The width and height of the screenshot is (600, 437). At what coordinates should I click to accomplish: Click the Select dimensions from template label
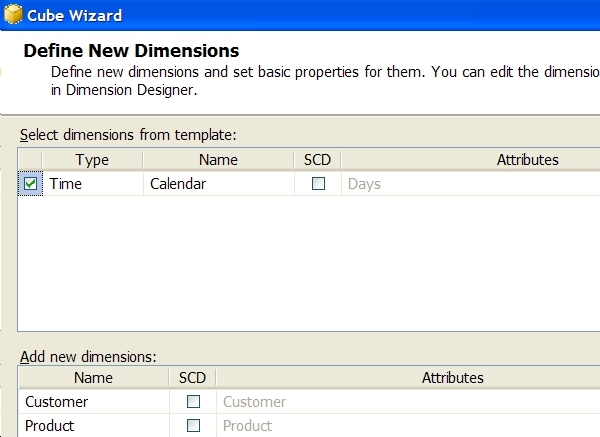128,135
